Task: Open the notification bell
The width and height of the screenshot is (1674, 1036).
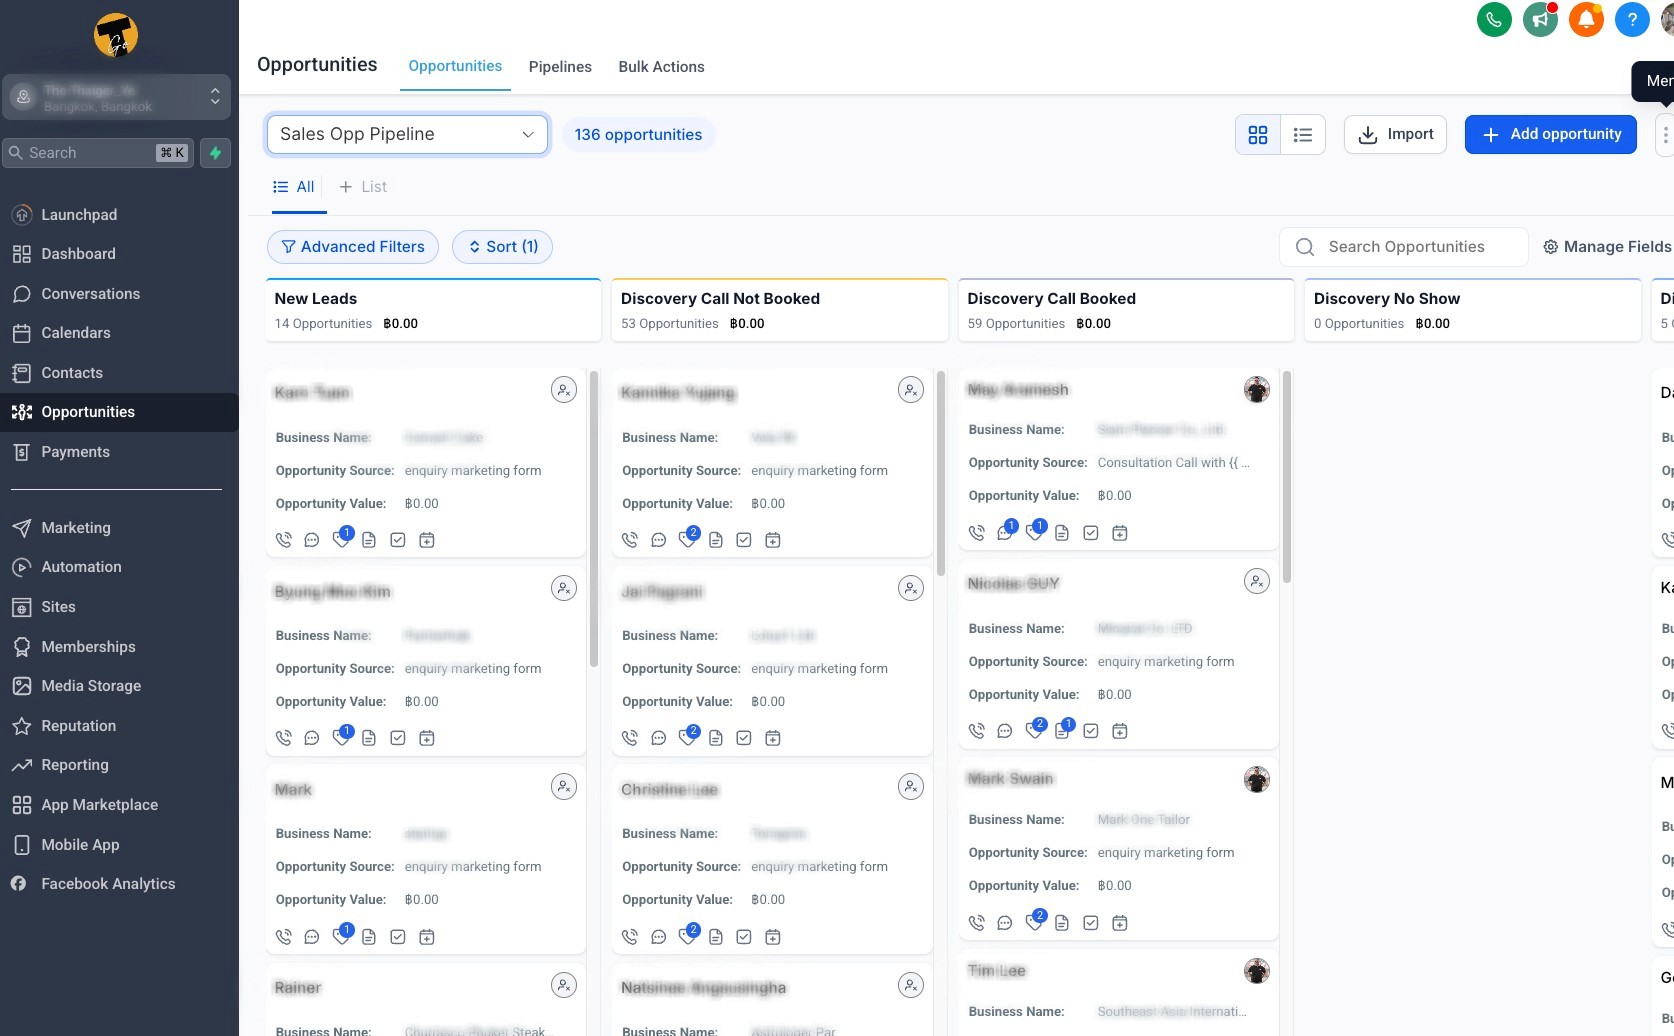Action: click(x=1586, y=19)
